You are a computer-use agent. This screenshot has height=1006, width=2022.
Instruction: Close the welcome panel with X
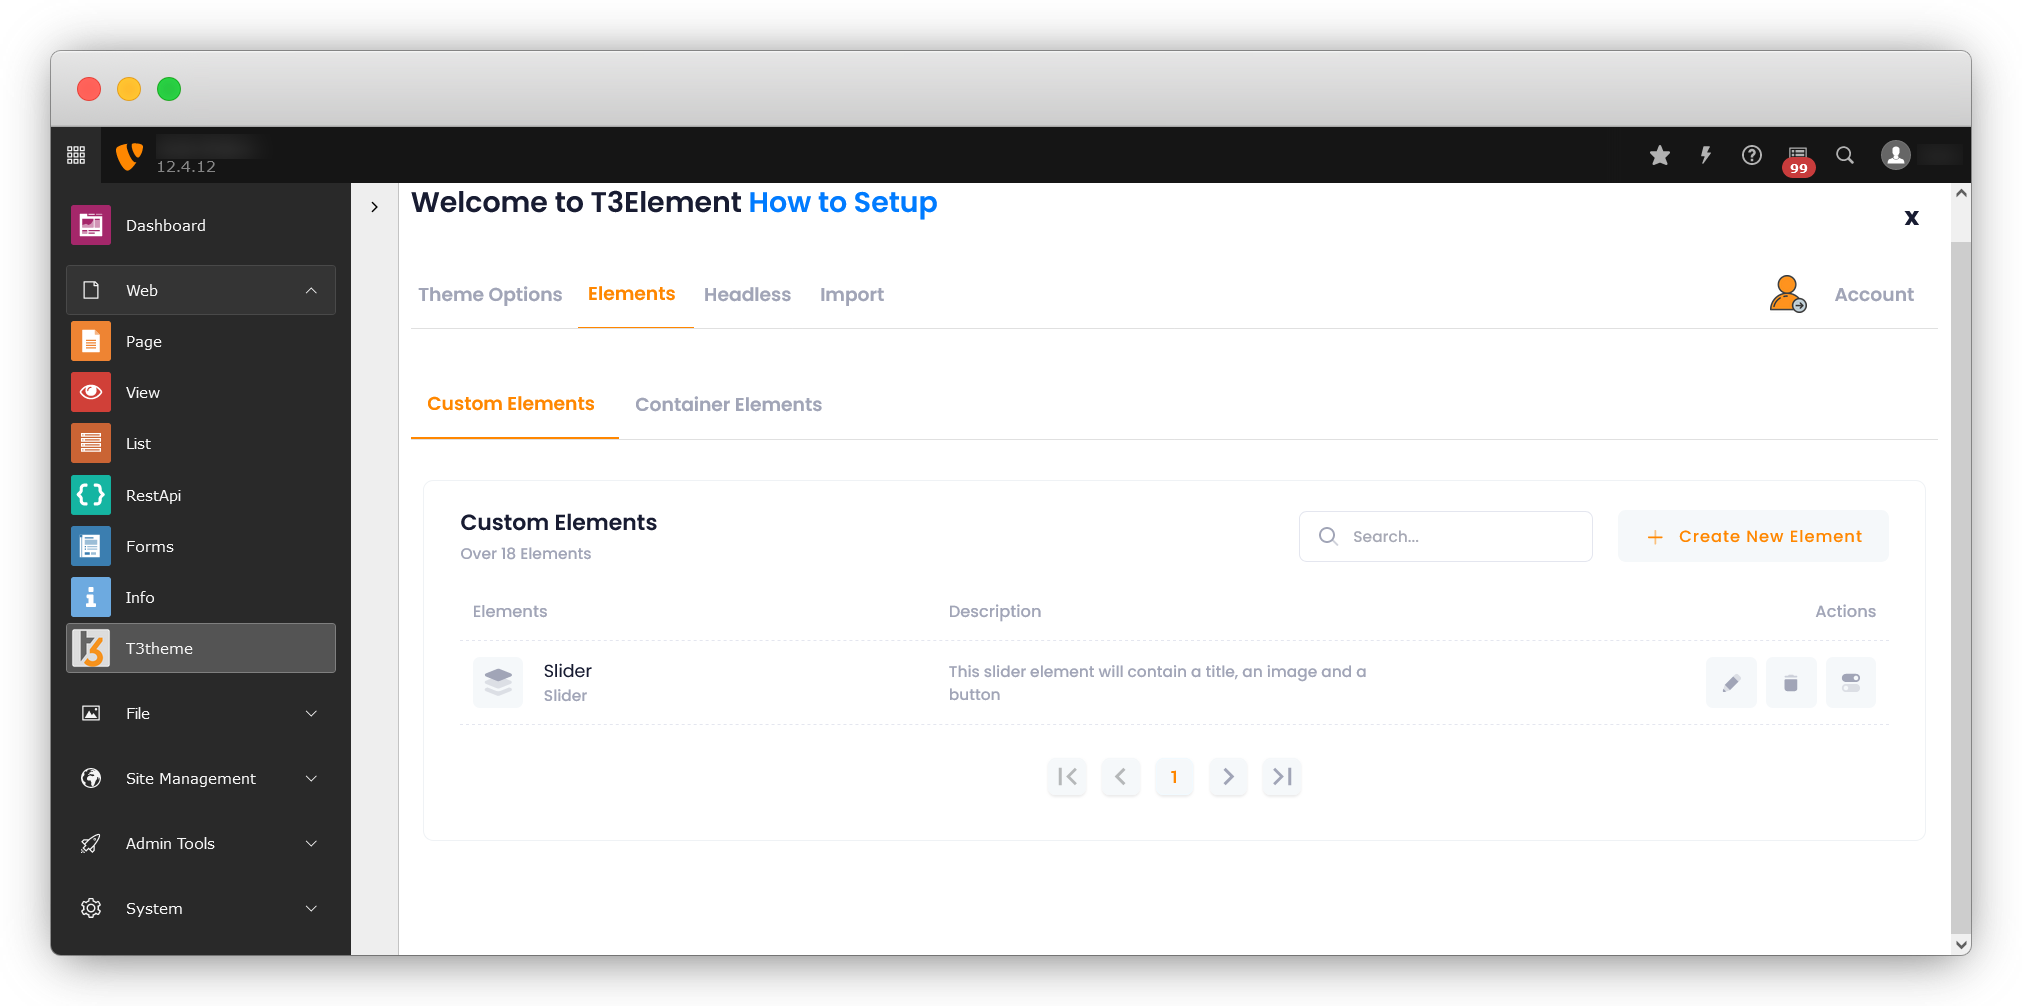pos(1911,217)
